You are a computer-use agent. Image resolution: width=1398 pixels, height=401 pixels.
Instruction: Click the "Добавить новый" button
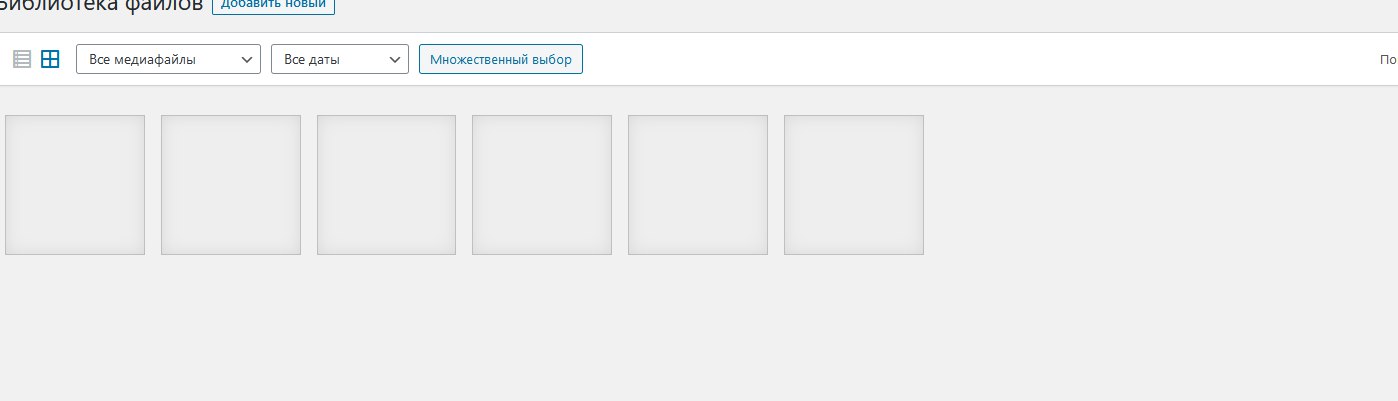tap(274, 4)
